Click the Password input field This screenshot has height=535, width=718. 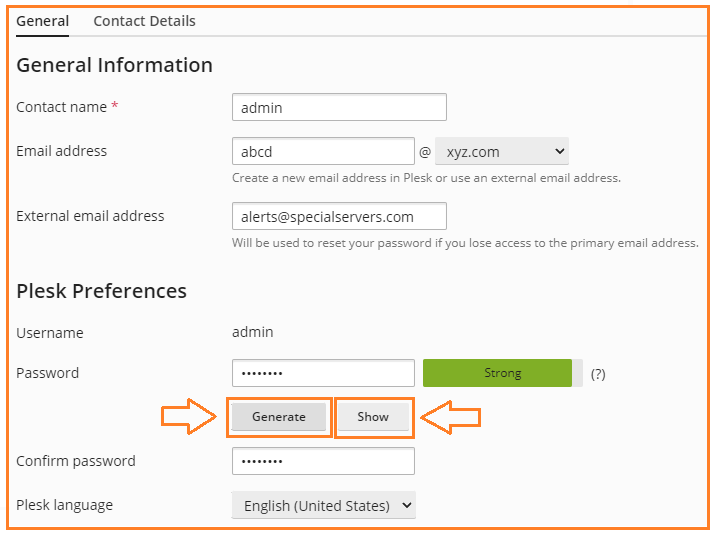pos(323,373)
